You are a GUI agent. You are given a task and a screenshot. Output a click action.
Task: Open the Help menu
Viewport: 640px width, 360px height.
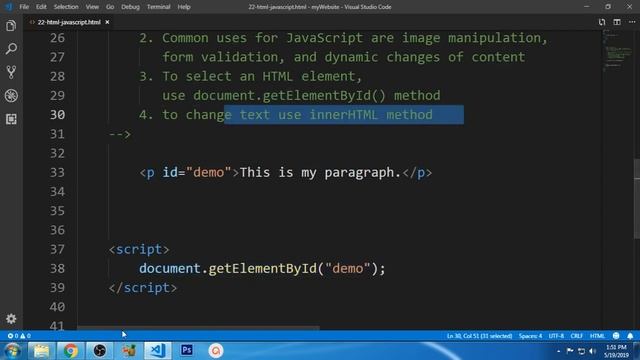(184, 7)
